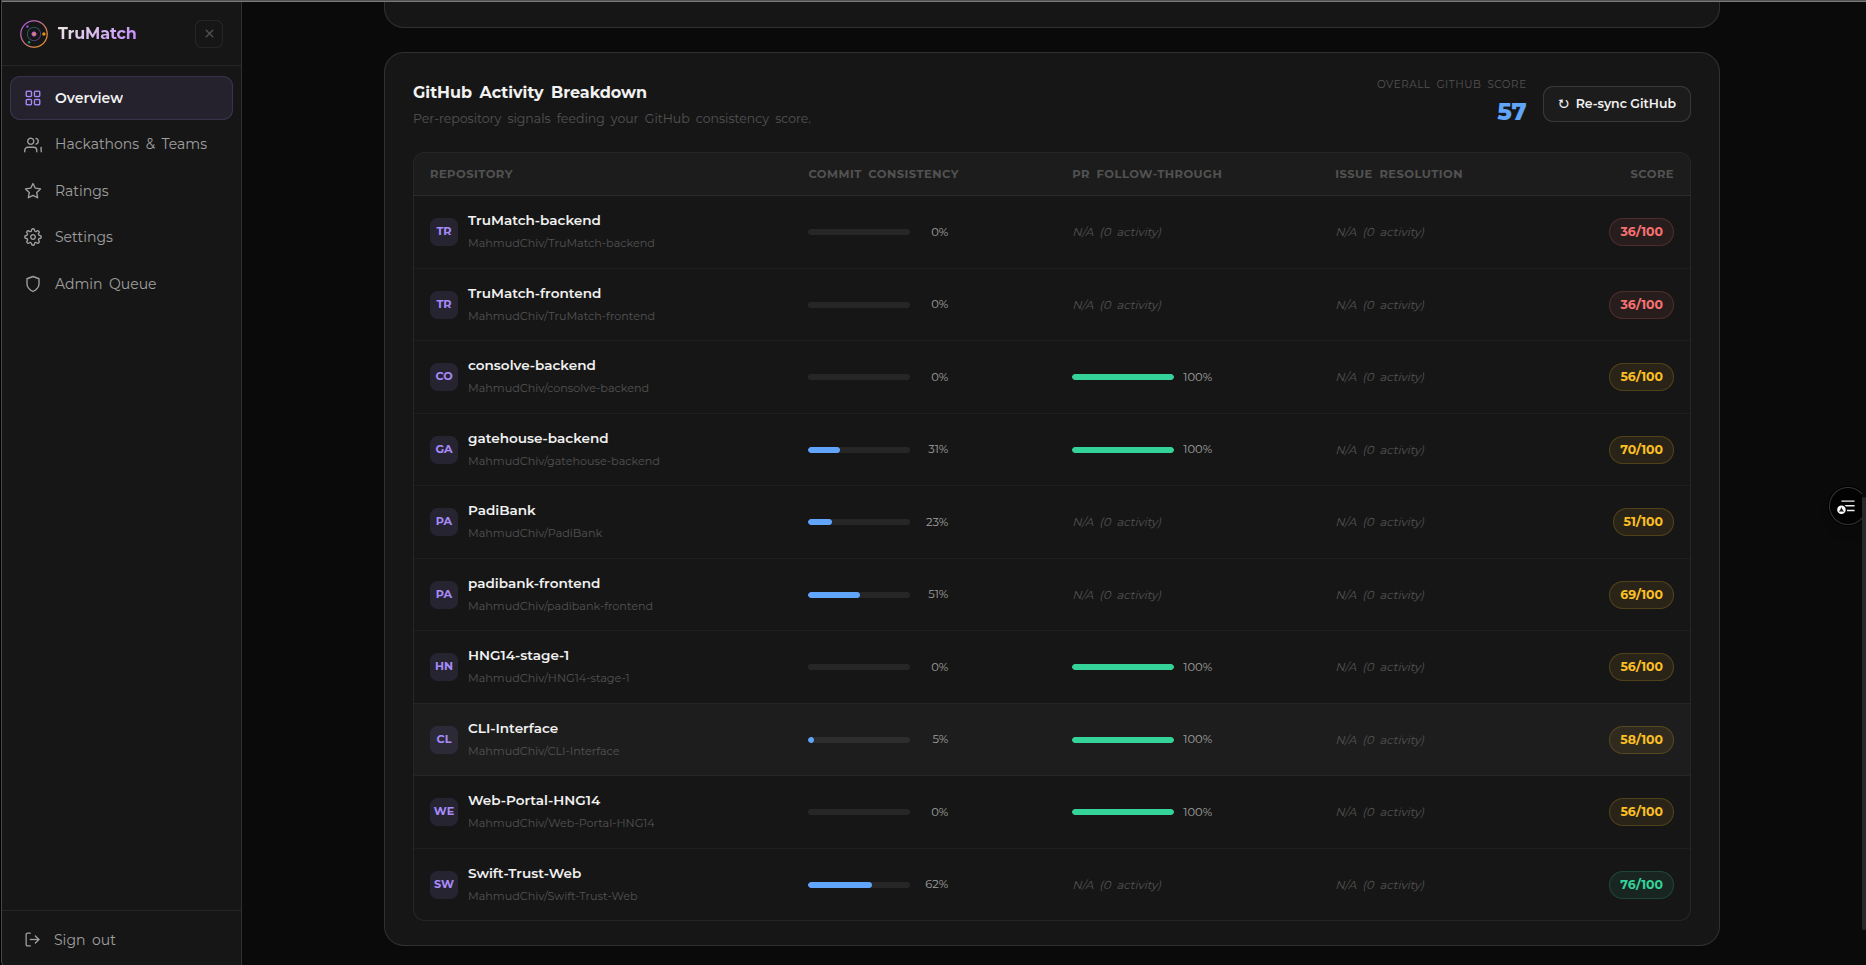Click the Hackathons & Teams people icon
Viewport: 1866px width, 965px height.
point(33,145)
